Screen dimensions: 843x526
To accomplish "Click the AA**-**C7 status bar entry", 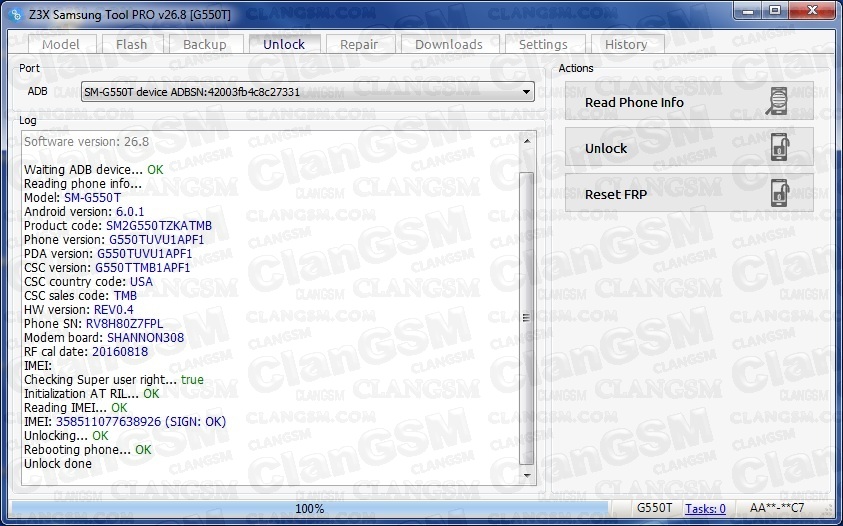I will click(777, 508).
